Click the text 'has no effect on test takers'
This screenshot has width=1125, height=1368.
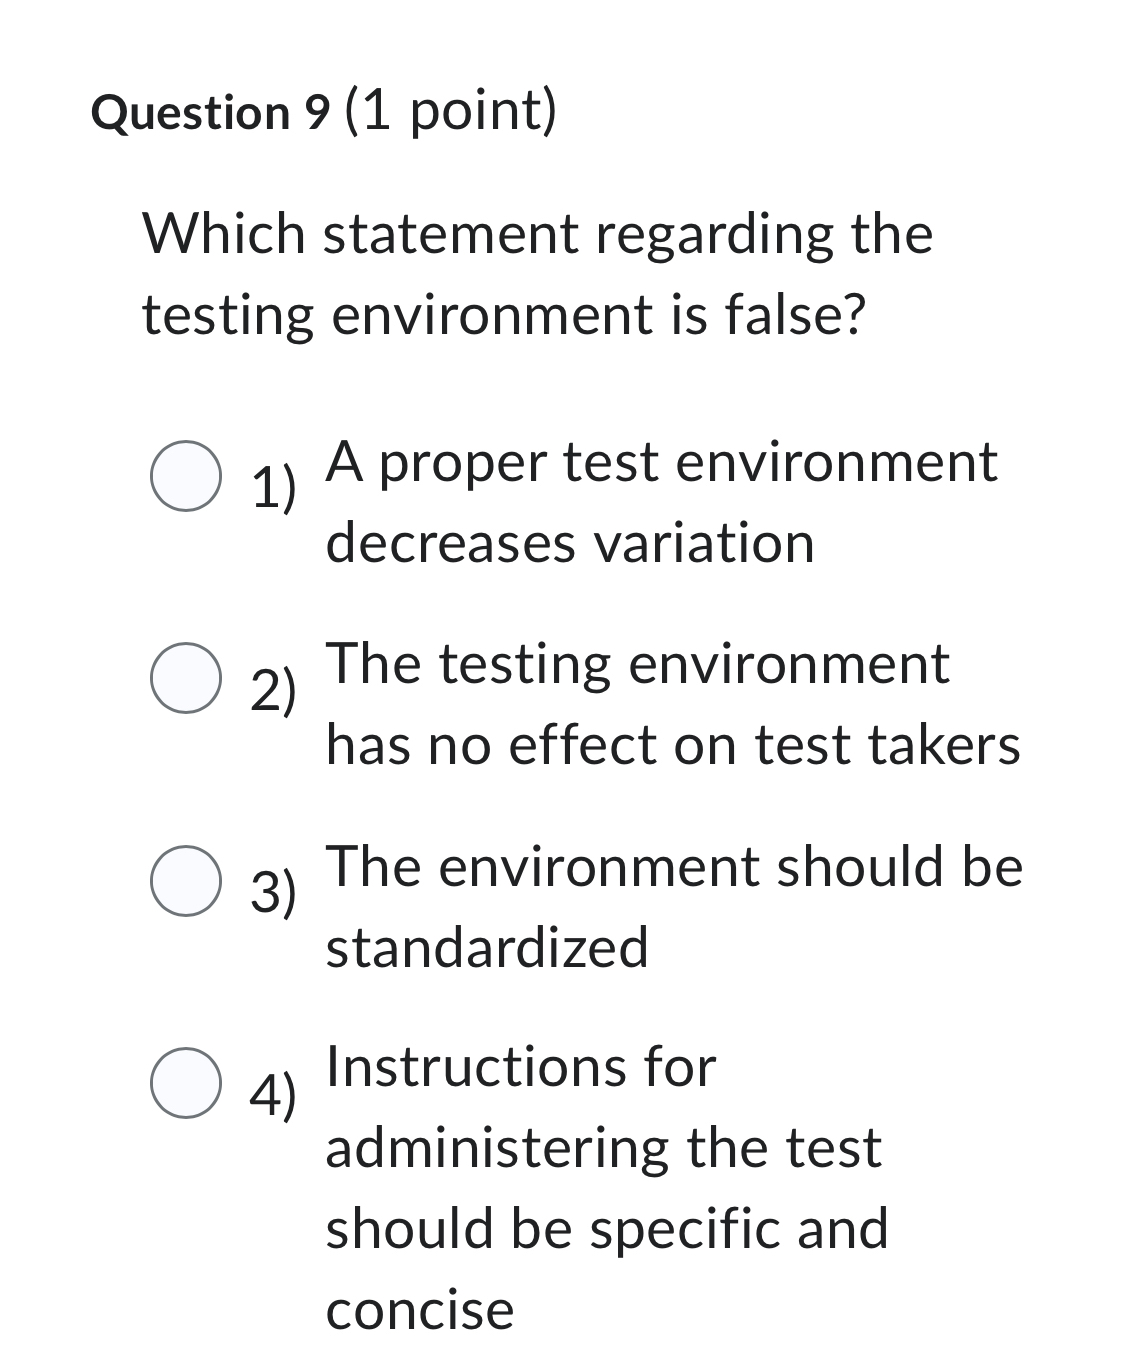(672, 744)
